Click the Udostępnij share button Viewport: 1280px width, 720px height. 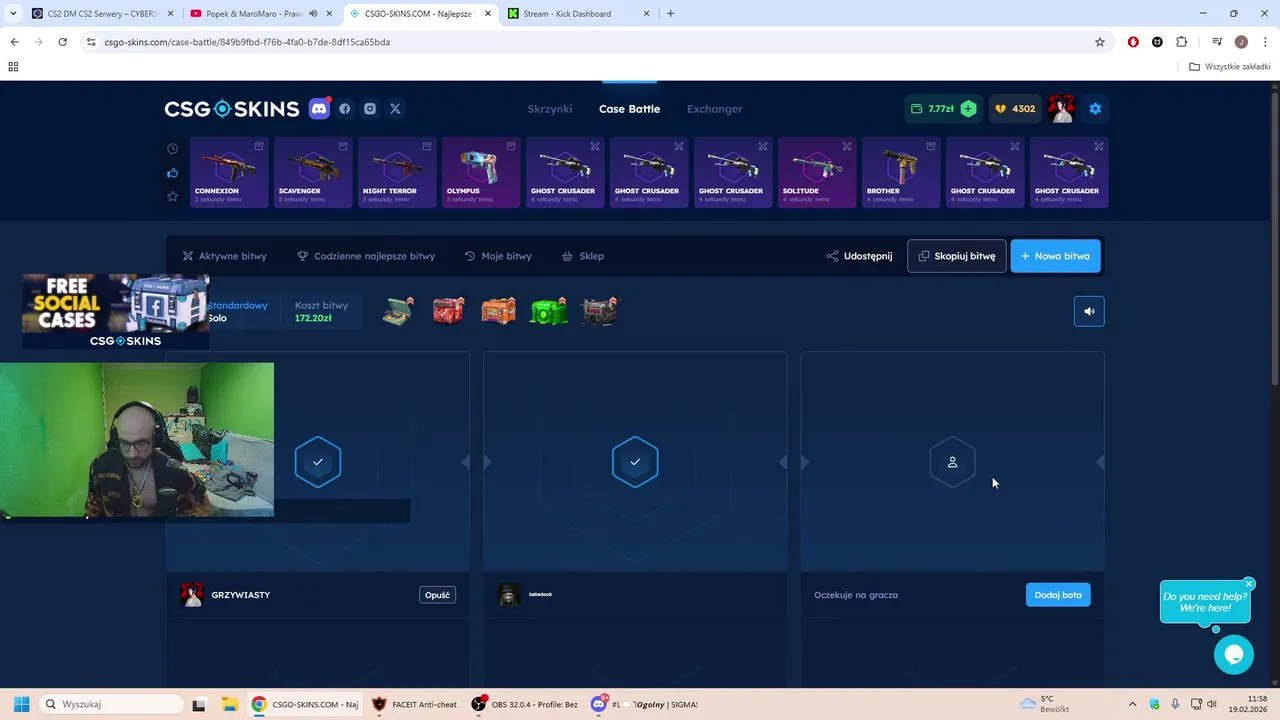click(x=859, y=256)
